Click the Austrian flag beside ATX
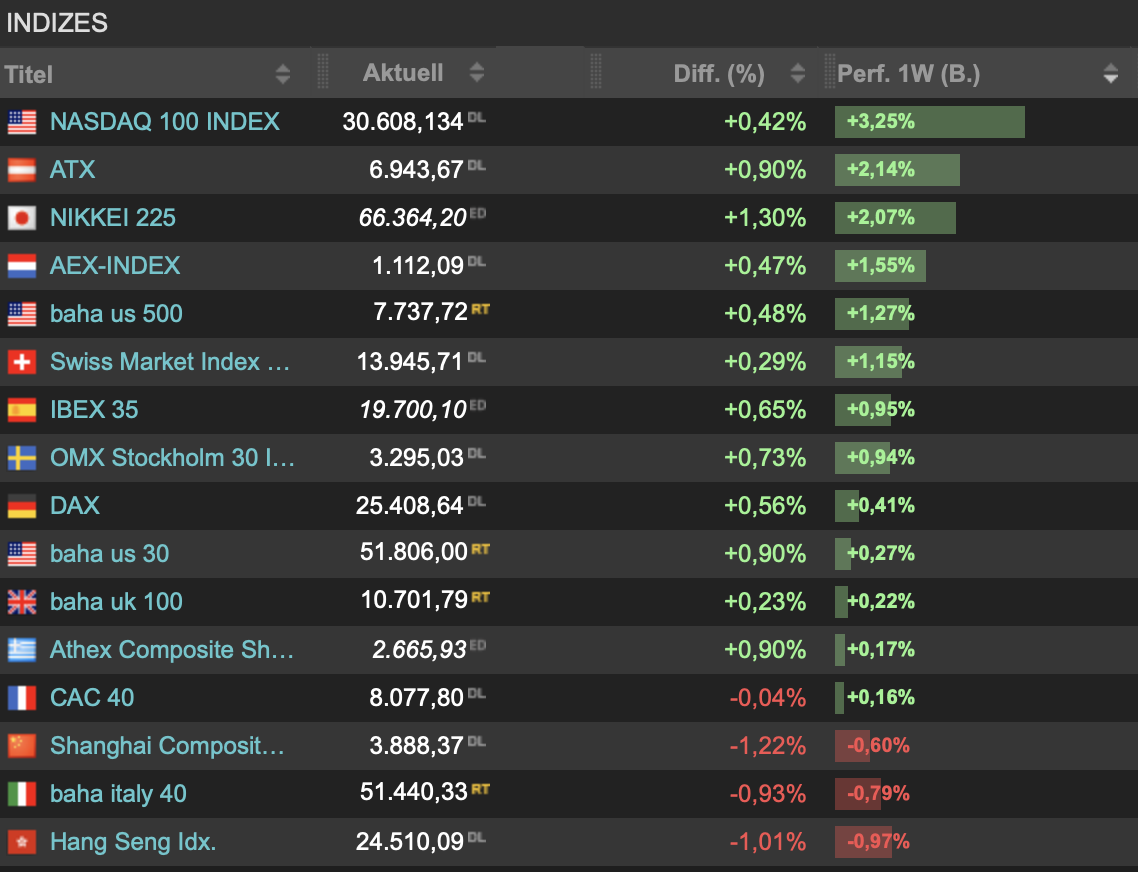 22,170
